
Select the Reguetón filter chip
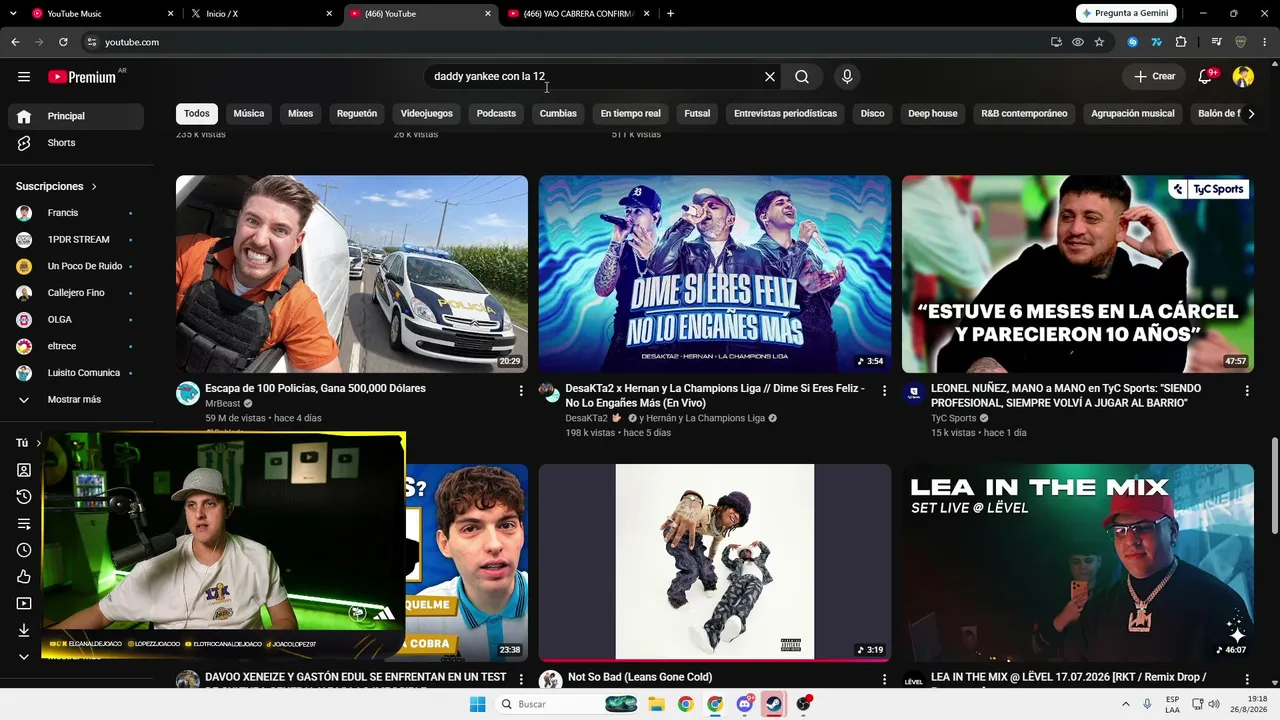[x=357, y=114]
